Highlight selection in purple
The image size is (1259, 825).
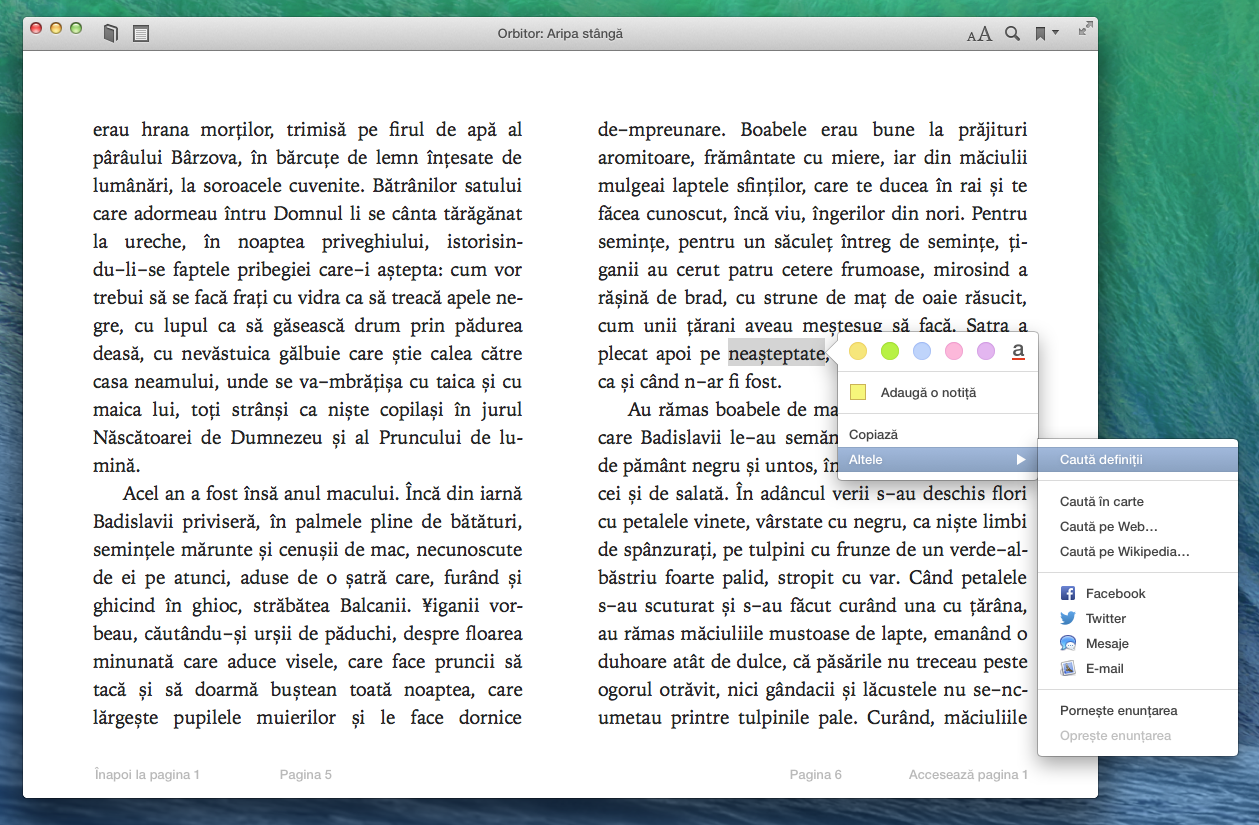[986, 351]
